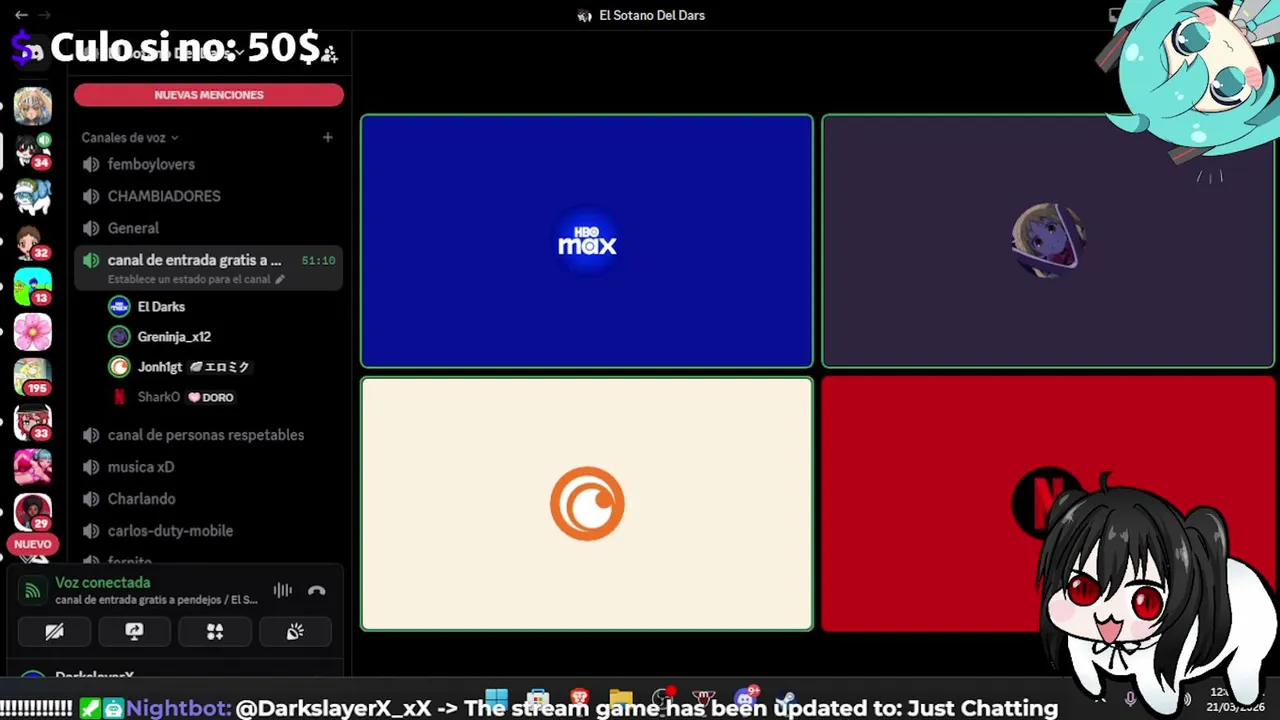Click the SharkO username
1280x720 pixels.
[x=159, y=397]
